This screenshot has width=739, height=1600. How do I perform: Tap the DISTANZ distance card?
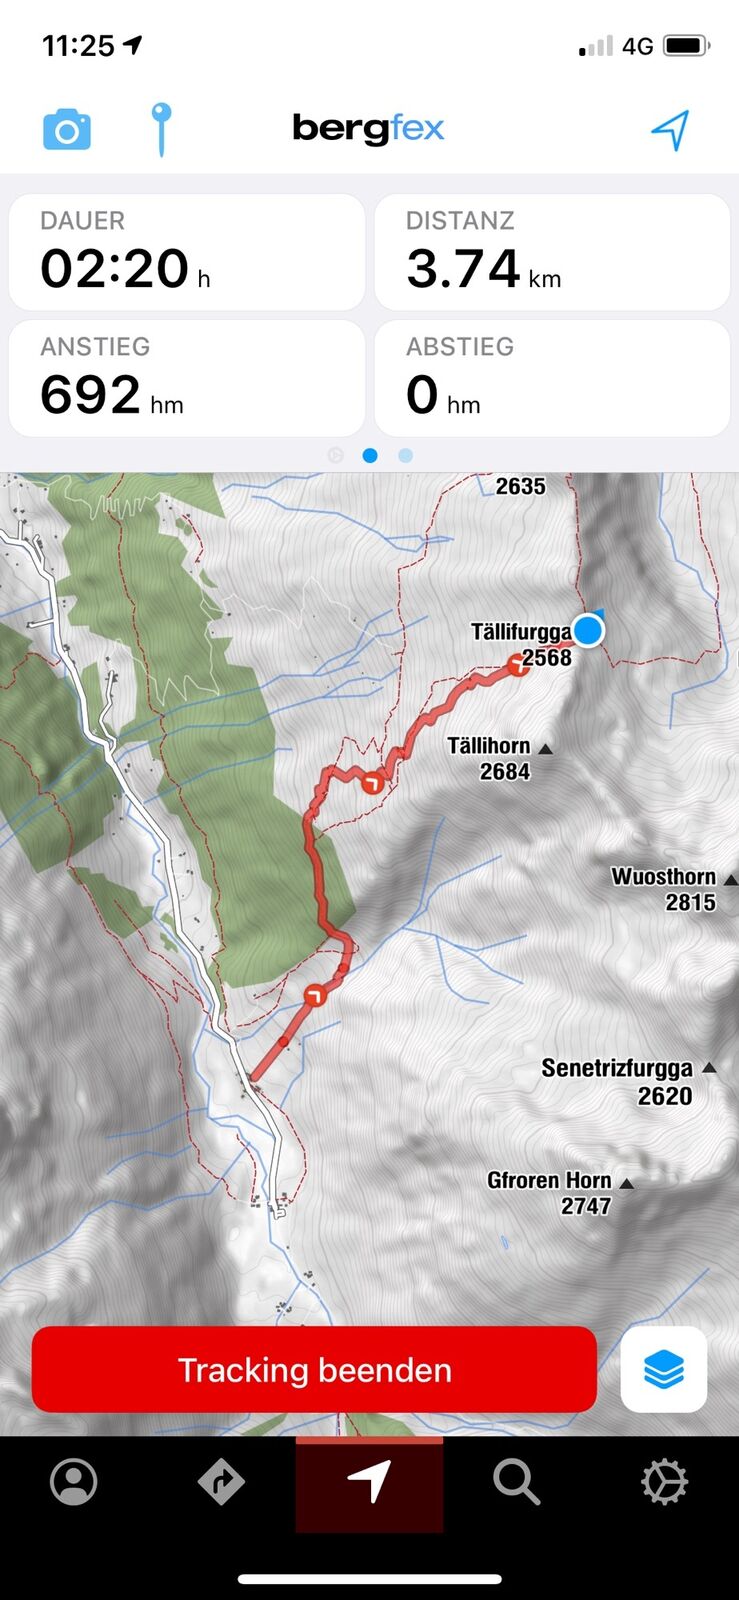(552, 252)
